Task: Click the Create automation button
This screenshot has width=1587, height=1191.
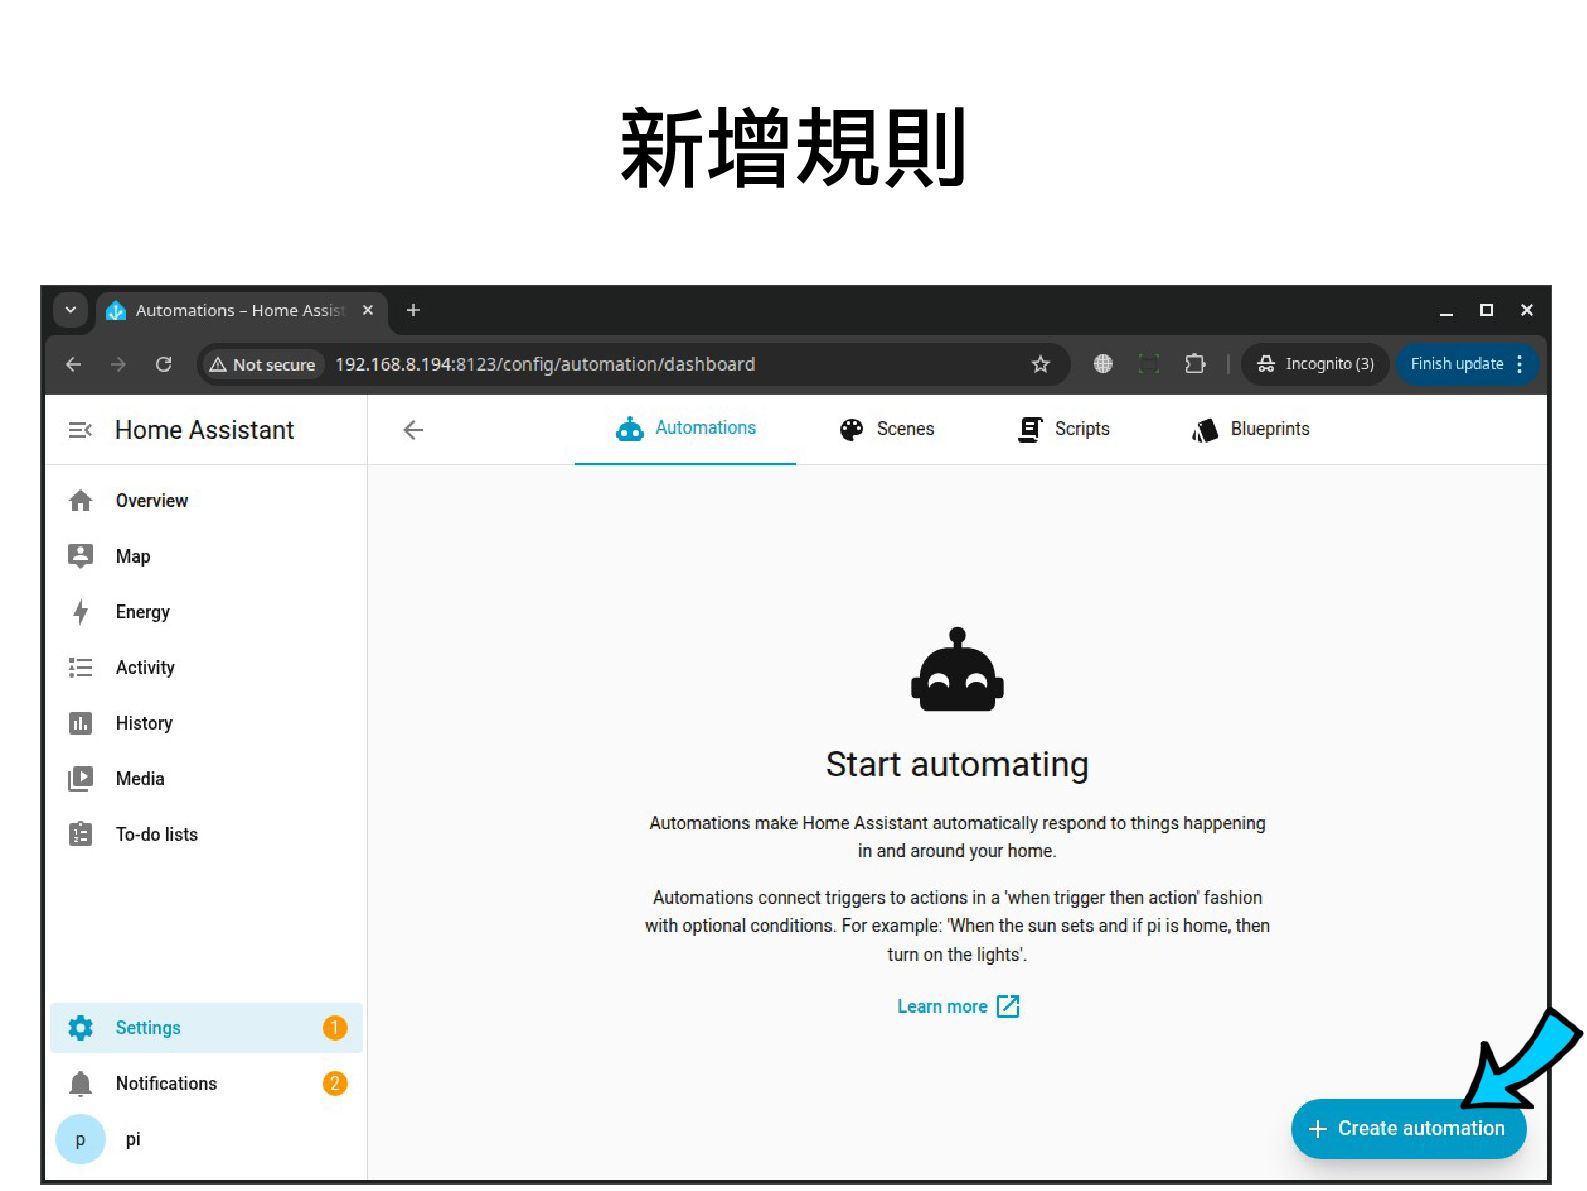Action: (x=1408, y=1129)
